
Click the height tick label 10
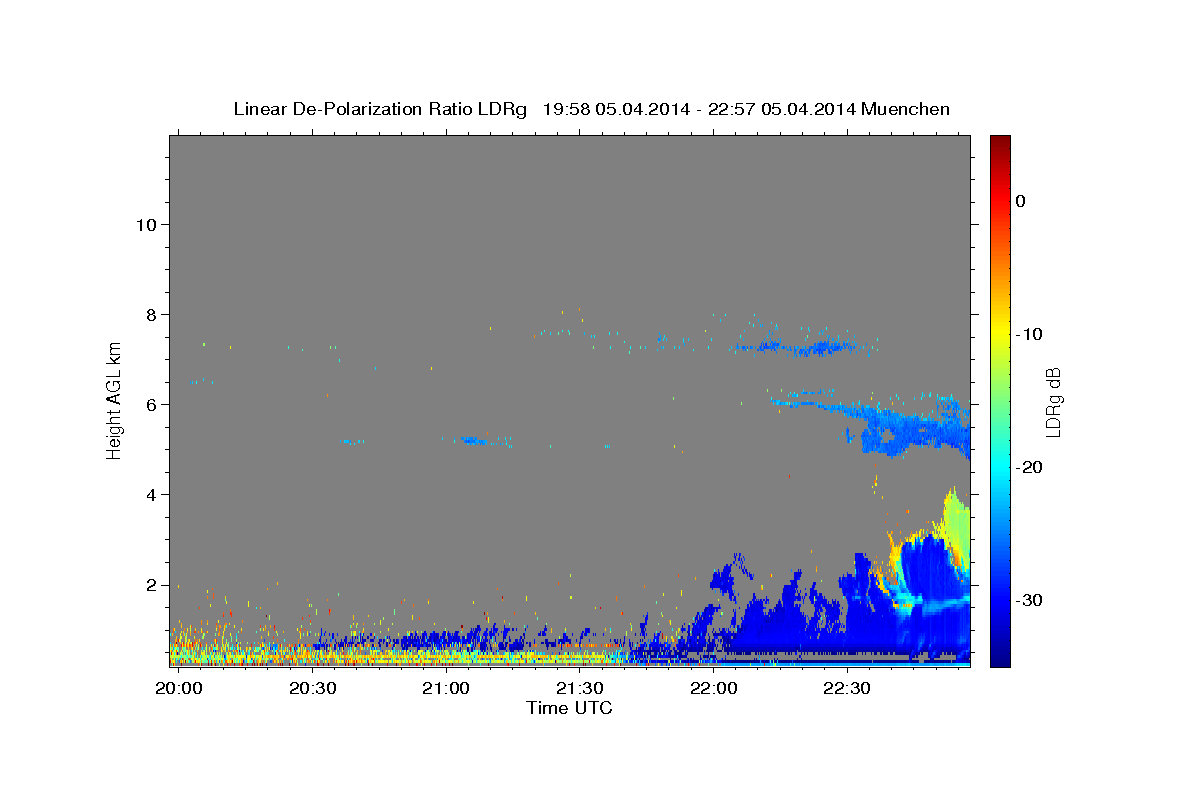pos(145,224)
